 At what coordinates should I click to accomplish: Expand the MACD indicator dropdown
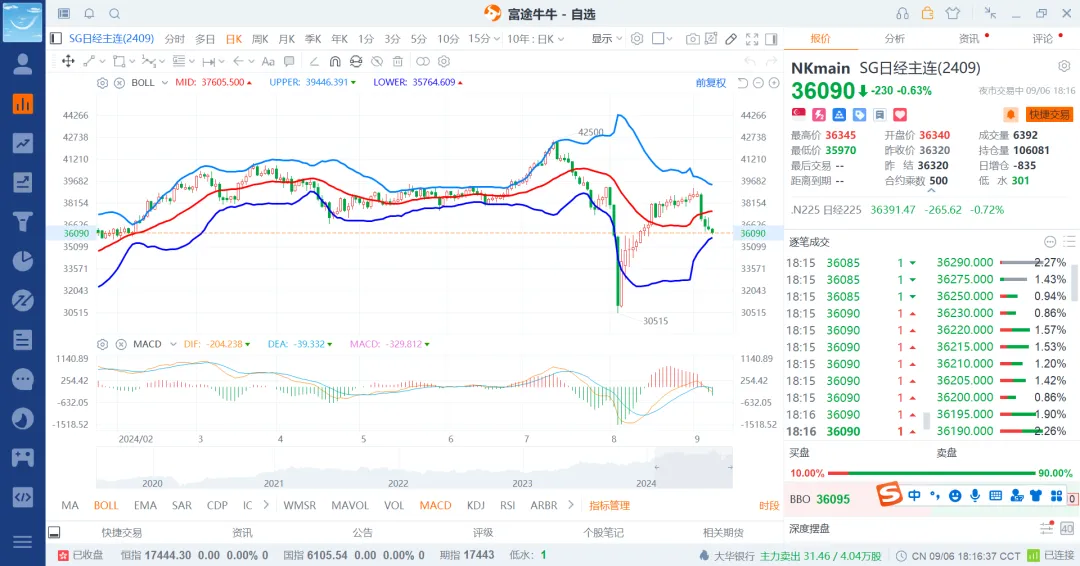click(x=173, y=344)
